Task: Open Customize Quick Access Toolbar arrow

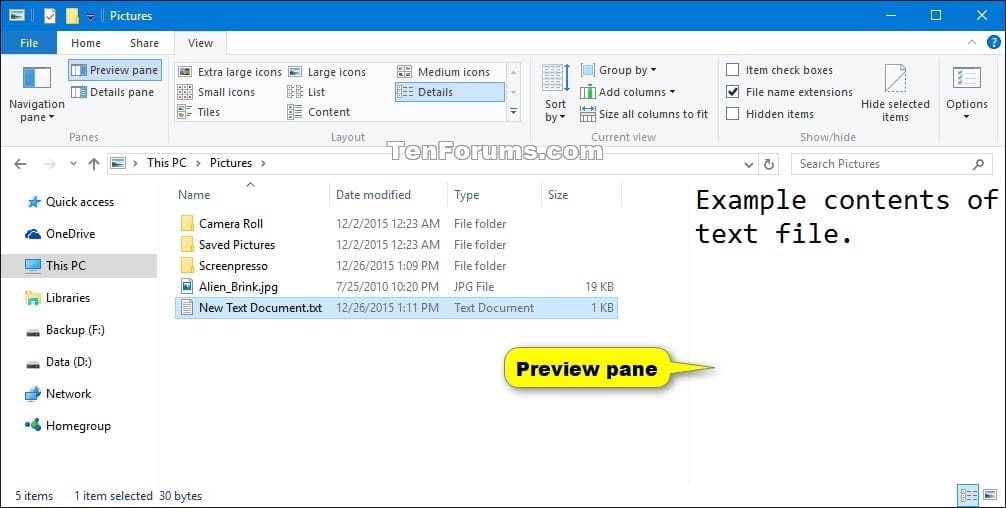Action: click(90, 16)
